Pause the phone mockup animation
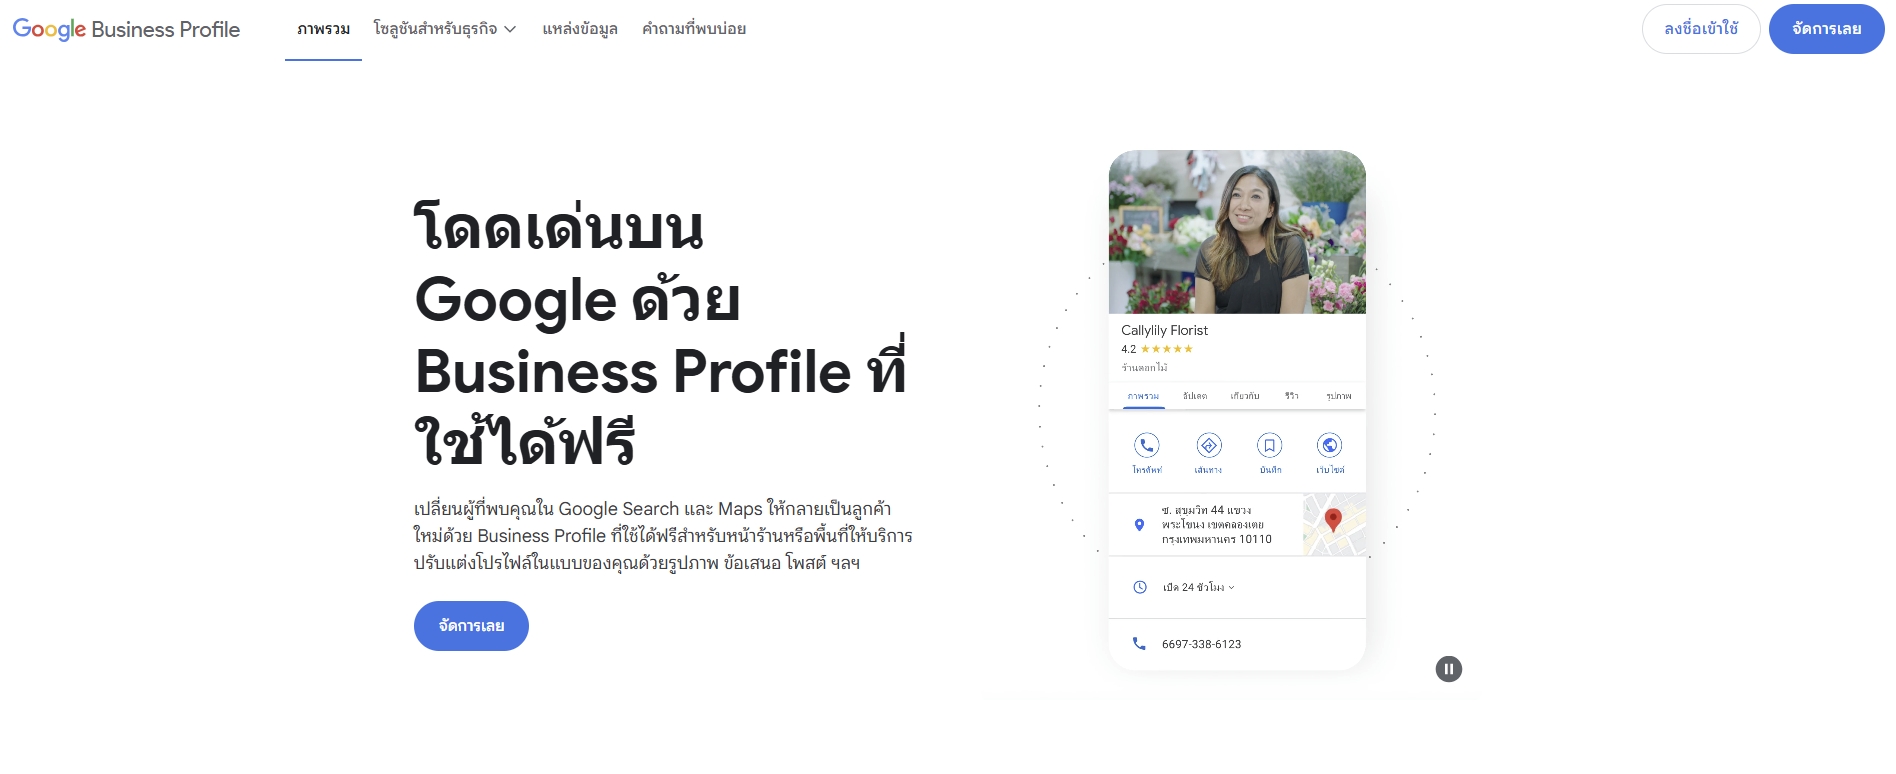Viewport: 1896px width, 774px height. 1448,669
